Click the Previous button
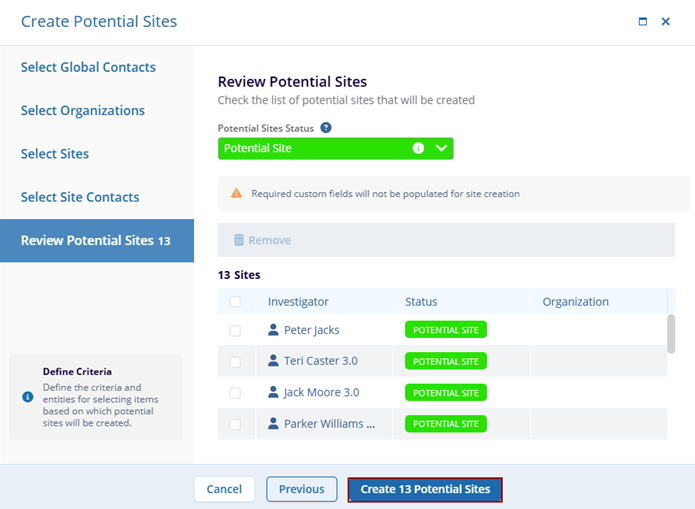 click(x=301, y=489)
